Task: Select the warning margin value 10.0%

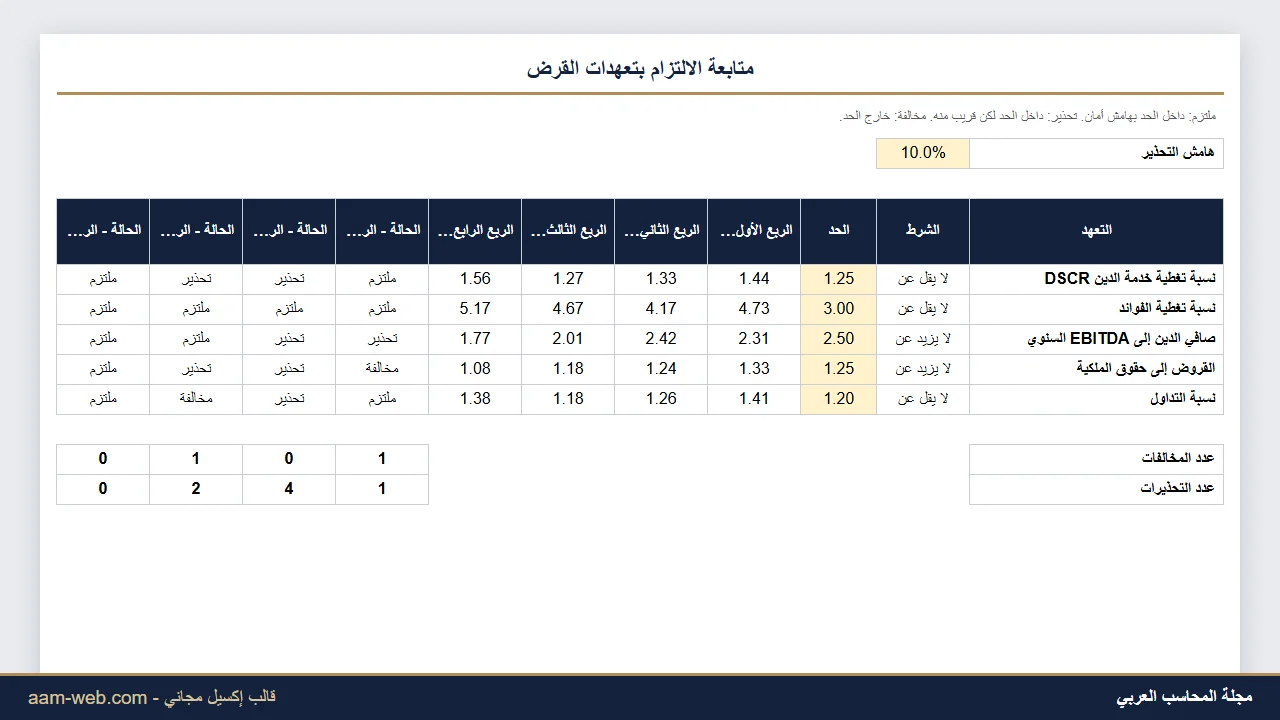Action: click(923, 153)
